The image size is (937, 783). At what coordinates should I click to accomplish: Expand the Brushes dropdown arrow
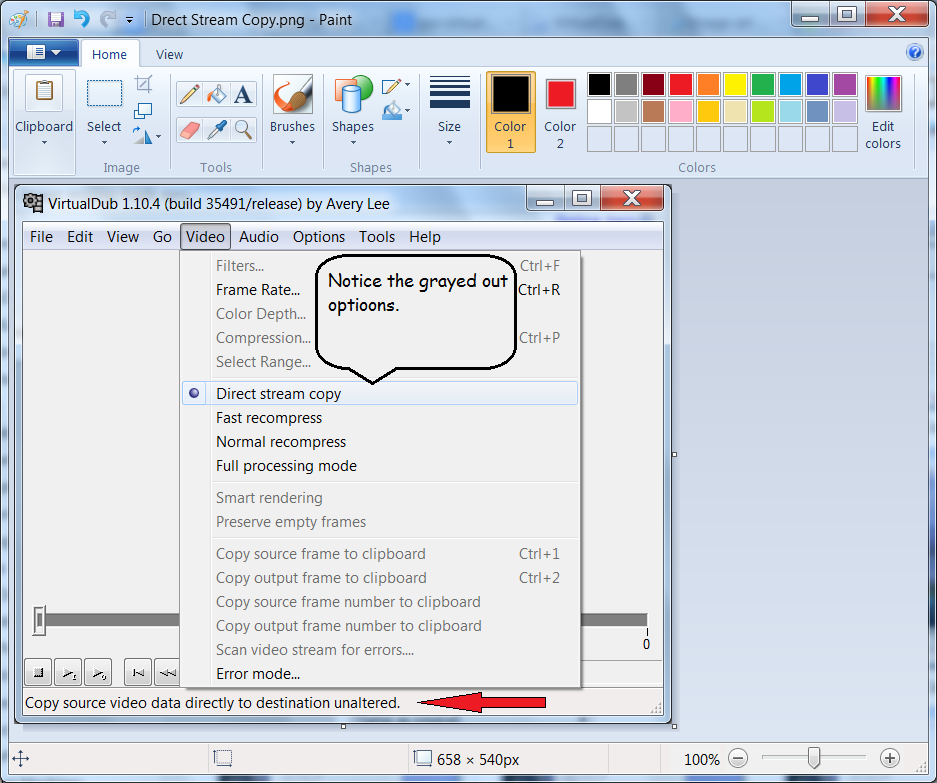[x=292, y=143]
